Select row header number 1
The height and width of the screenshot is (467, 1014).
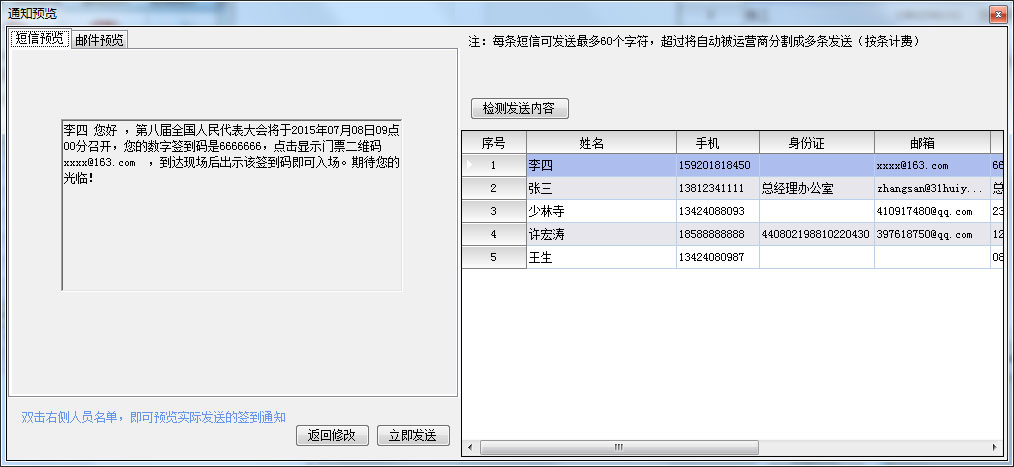click(x=494, y=165)
